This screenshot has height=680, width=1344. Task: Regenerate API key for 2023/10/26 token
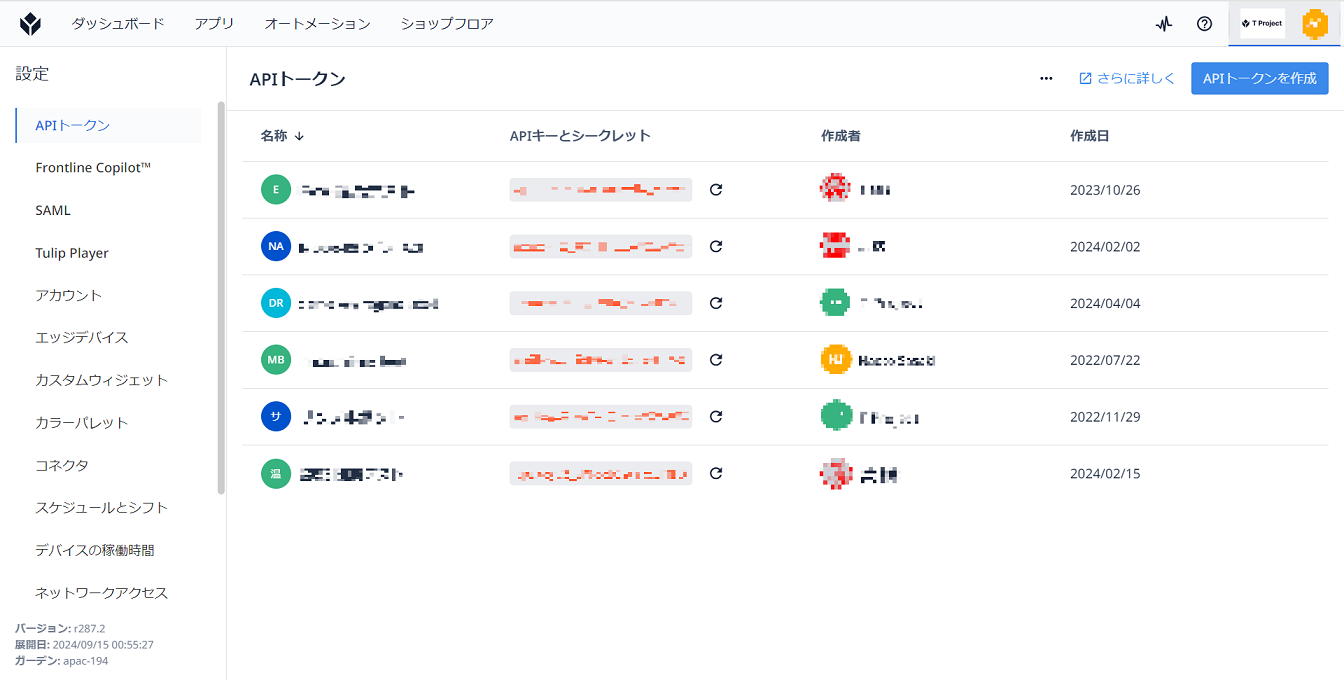(716, 190)
